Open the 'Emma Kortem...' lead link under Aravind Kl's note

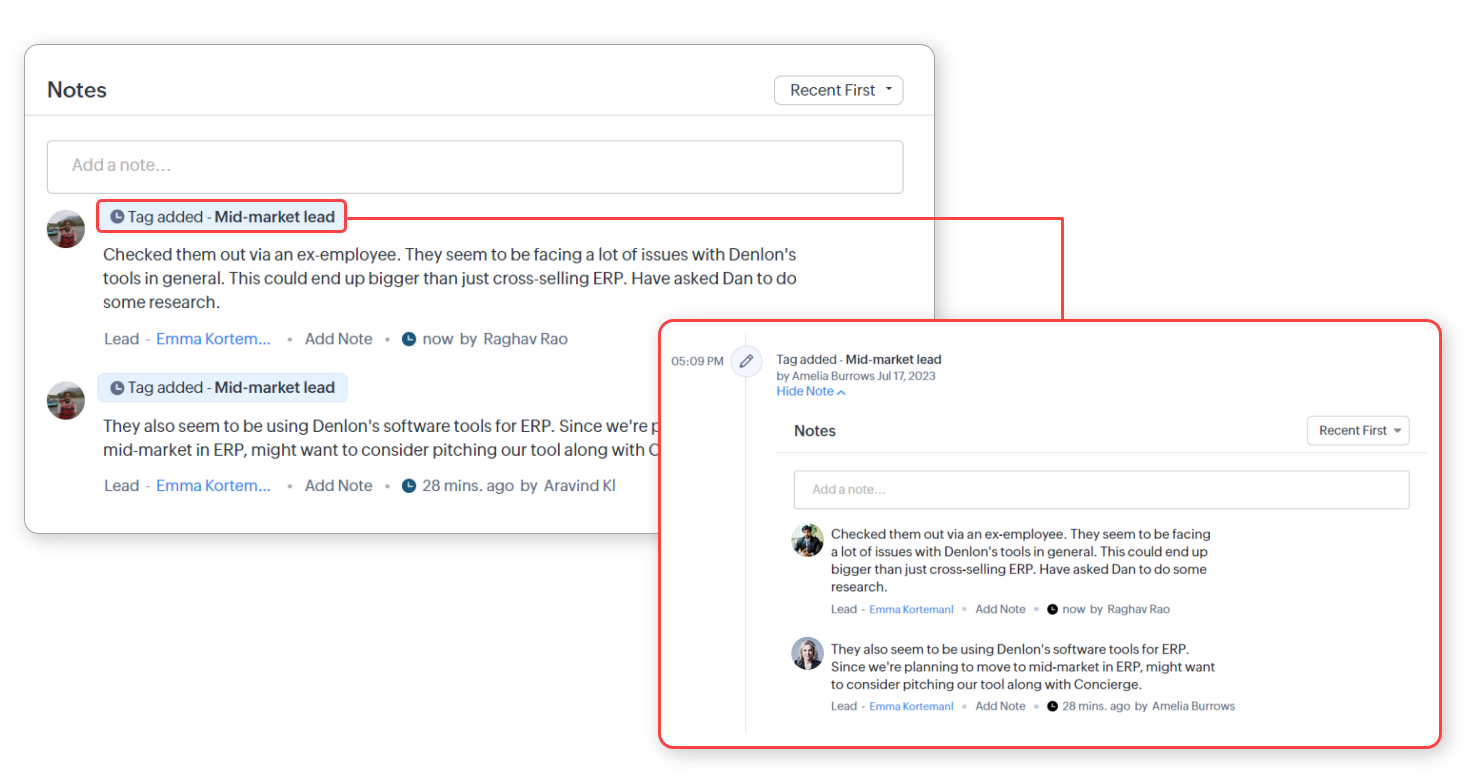click(x=213, y=486)
